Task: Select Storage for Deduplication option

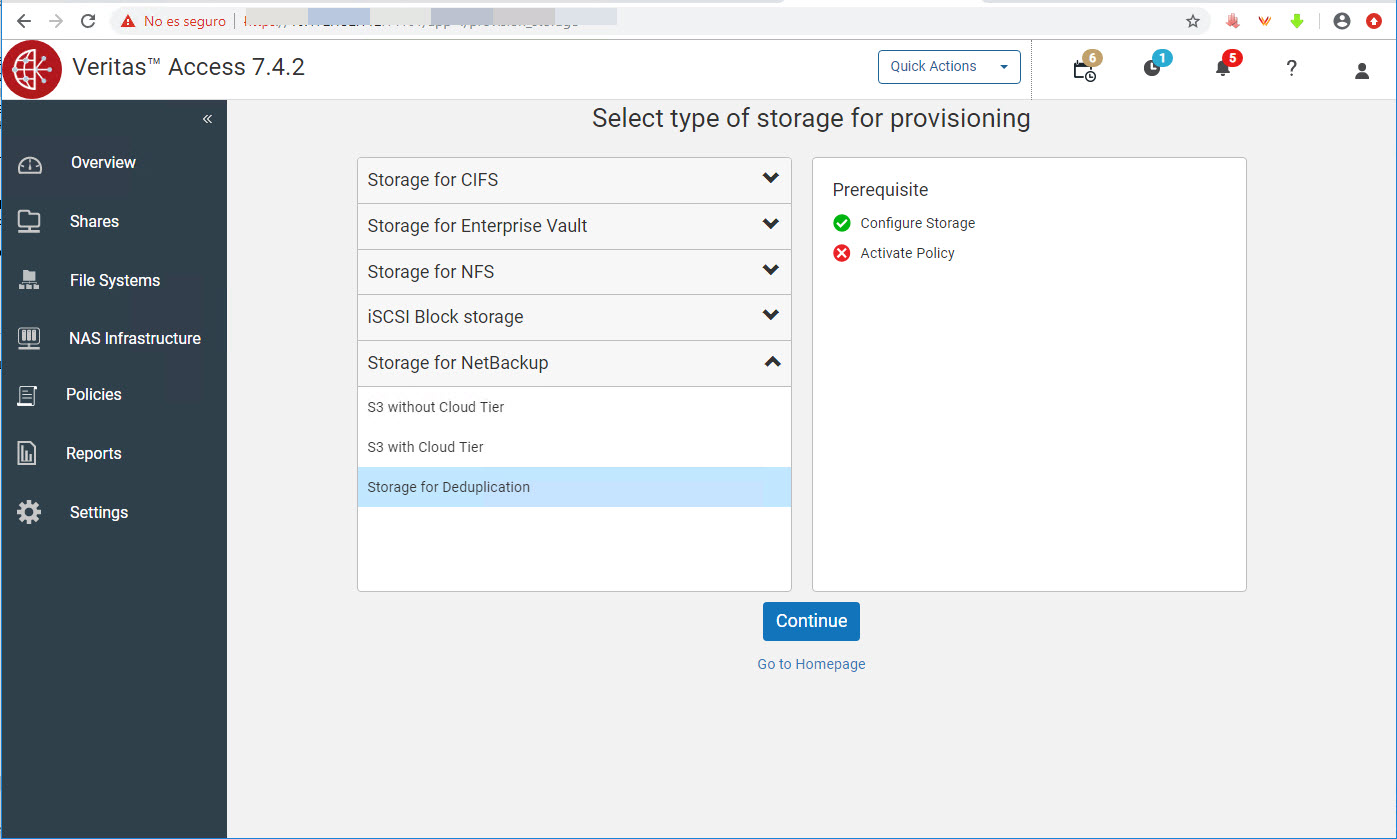Action: 574,487
